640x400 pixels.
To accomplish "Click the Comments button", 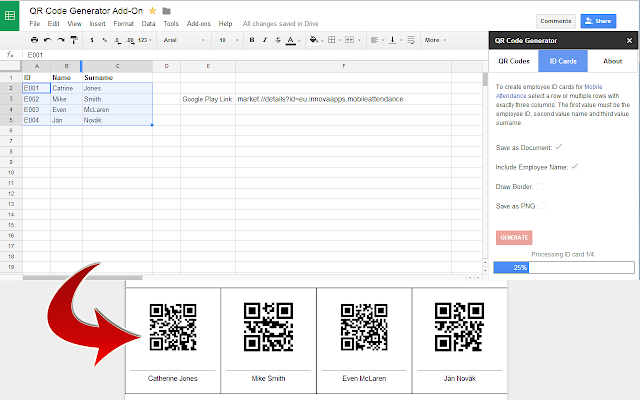I will coord(556,21).
